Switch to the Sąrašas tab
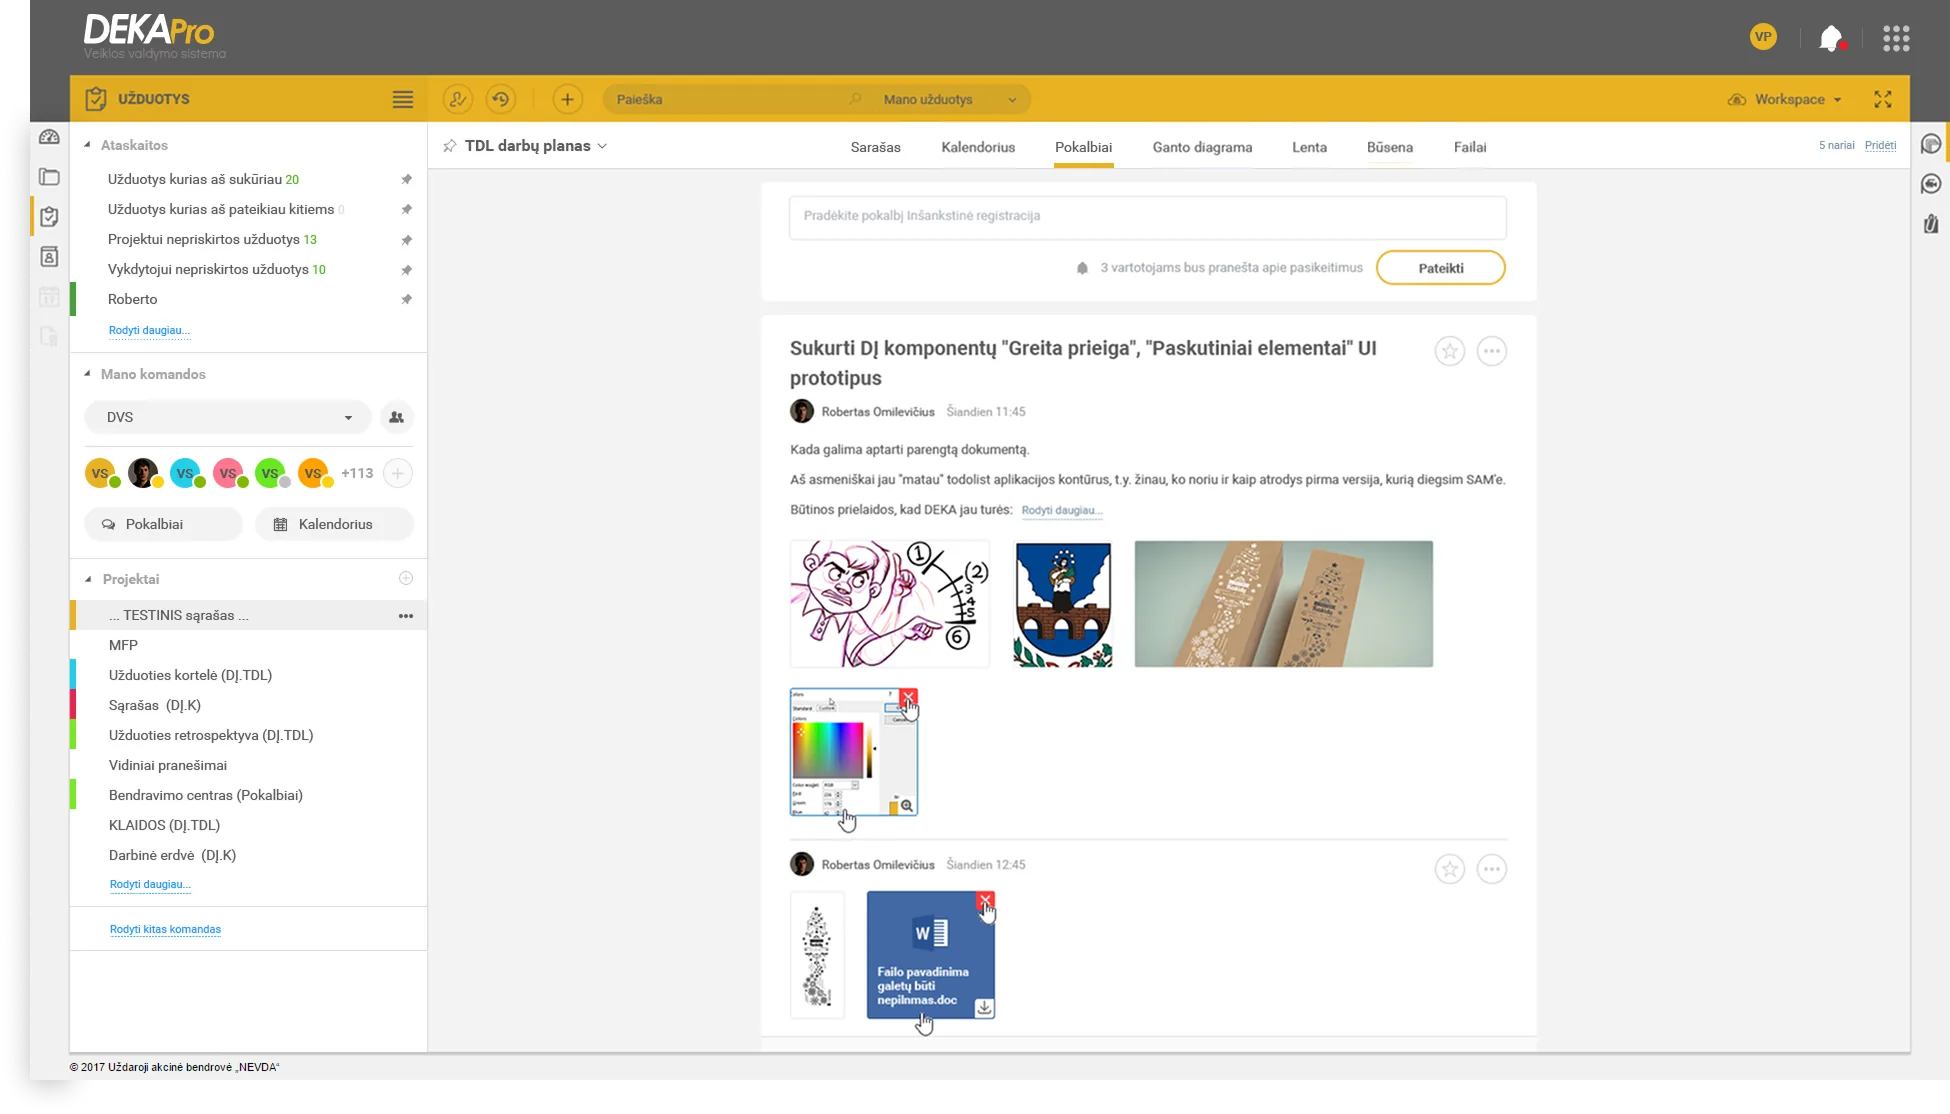The image size is (1950, 1114). click(x=876, y=147)
